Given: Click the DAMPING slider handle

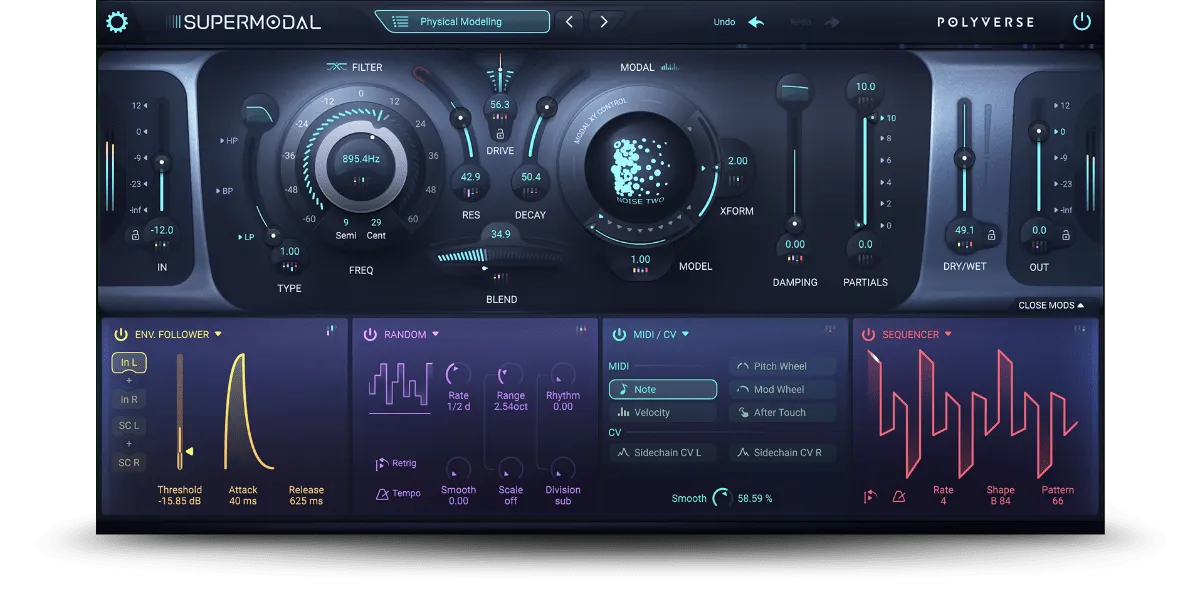Looking at the screenshot, I should point(794,224).
